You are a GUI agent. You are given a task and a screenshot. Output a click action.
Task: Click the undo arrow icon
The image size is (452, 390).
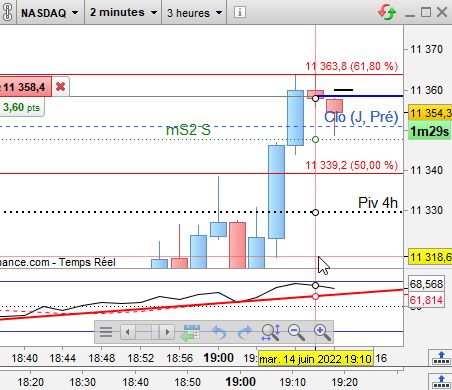pyautogui.click(x=219, y=332)
